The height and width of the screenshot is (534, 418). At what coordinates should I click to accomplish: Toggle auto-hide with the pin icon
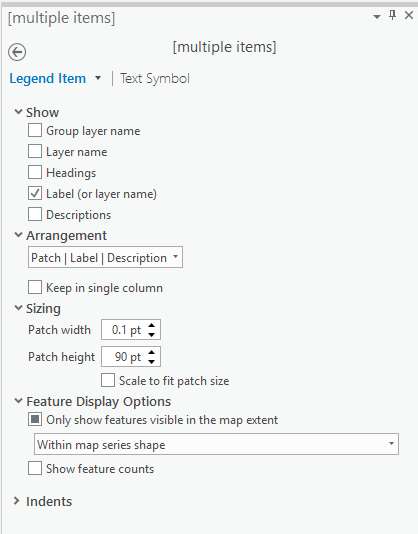[x=392, y=15]
